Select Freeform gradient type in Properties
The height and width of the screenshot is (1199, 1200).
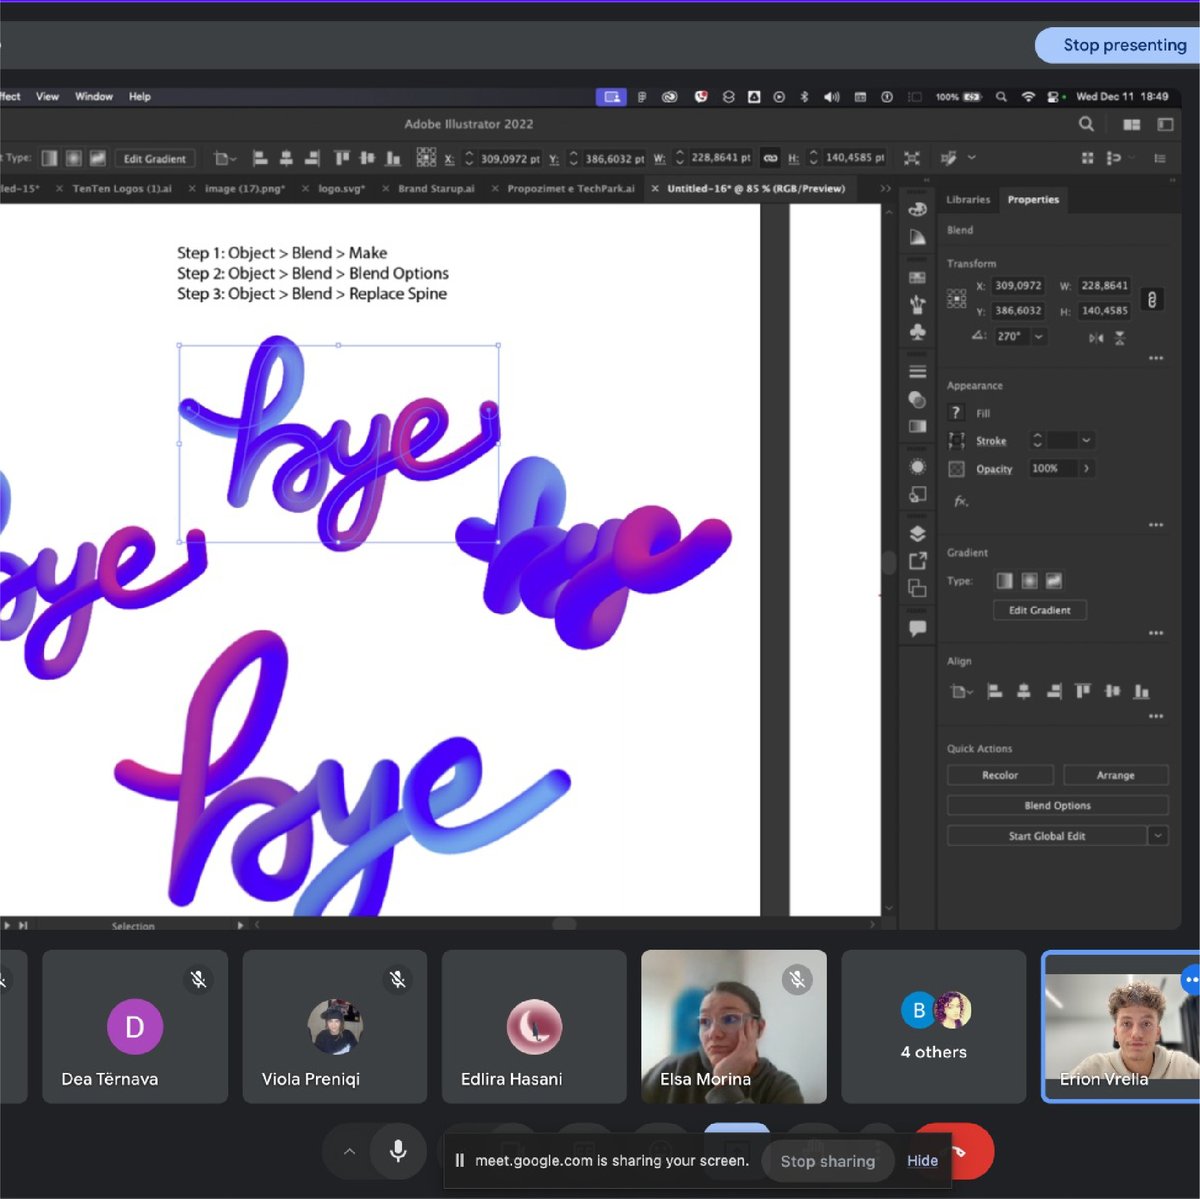1053,581
